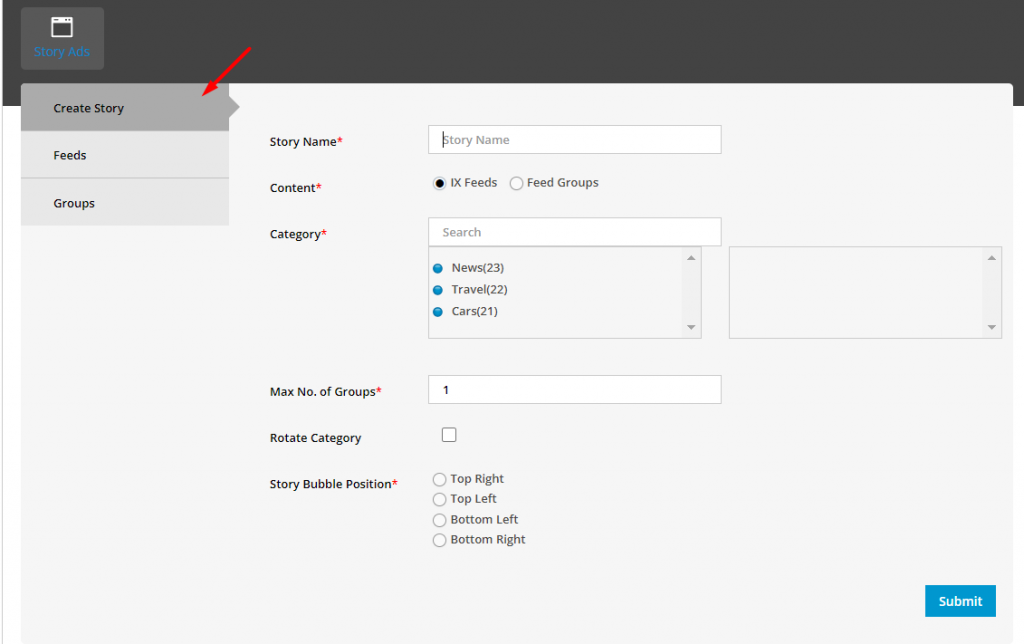1024x644 pixels.
Task: Select Top Right bubble position
Action: 440,479
